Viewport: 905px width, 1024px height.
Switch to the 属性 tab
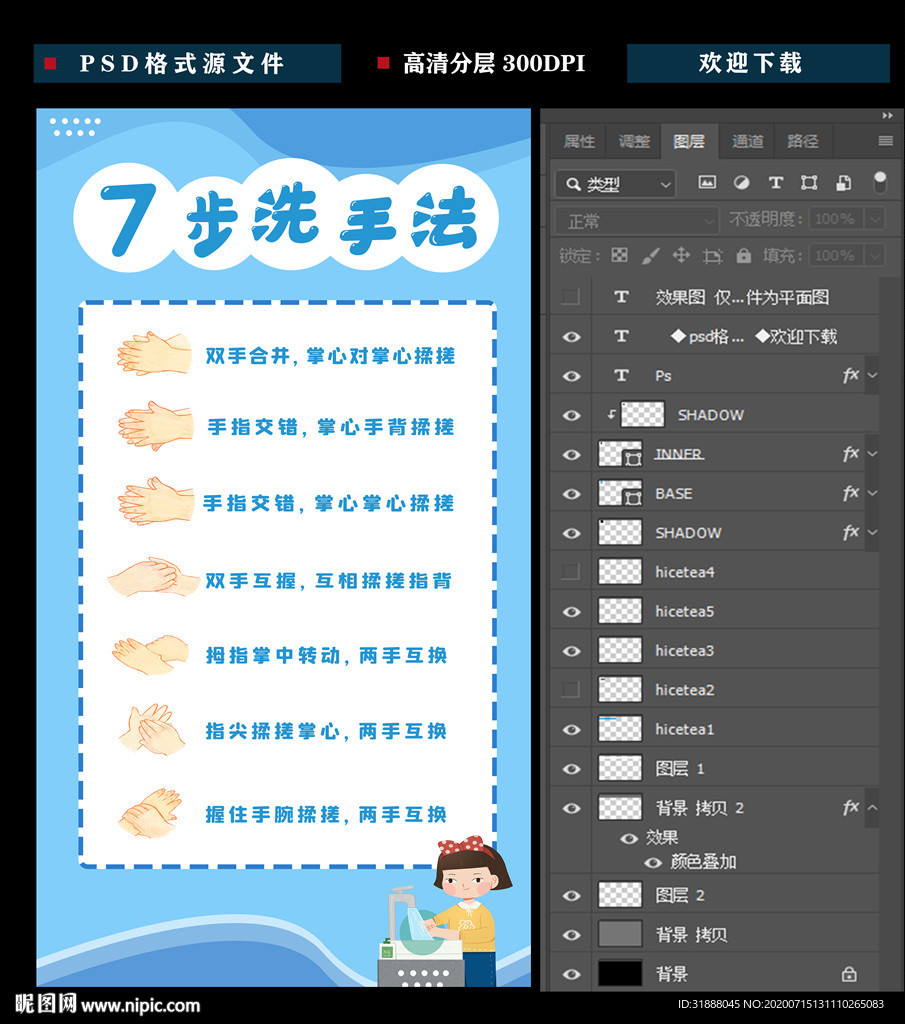pos(579,141)
